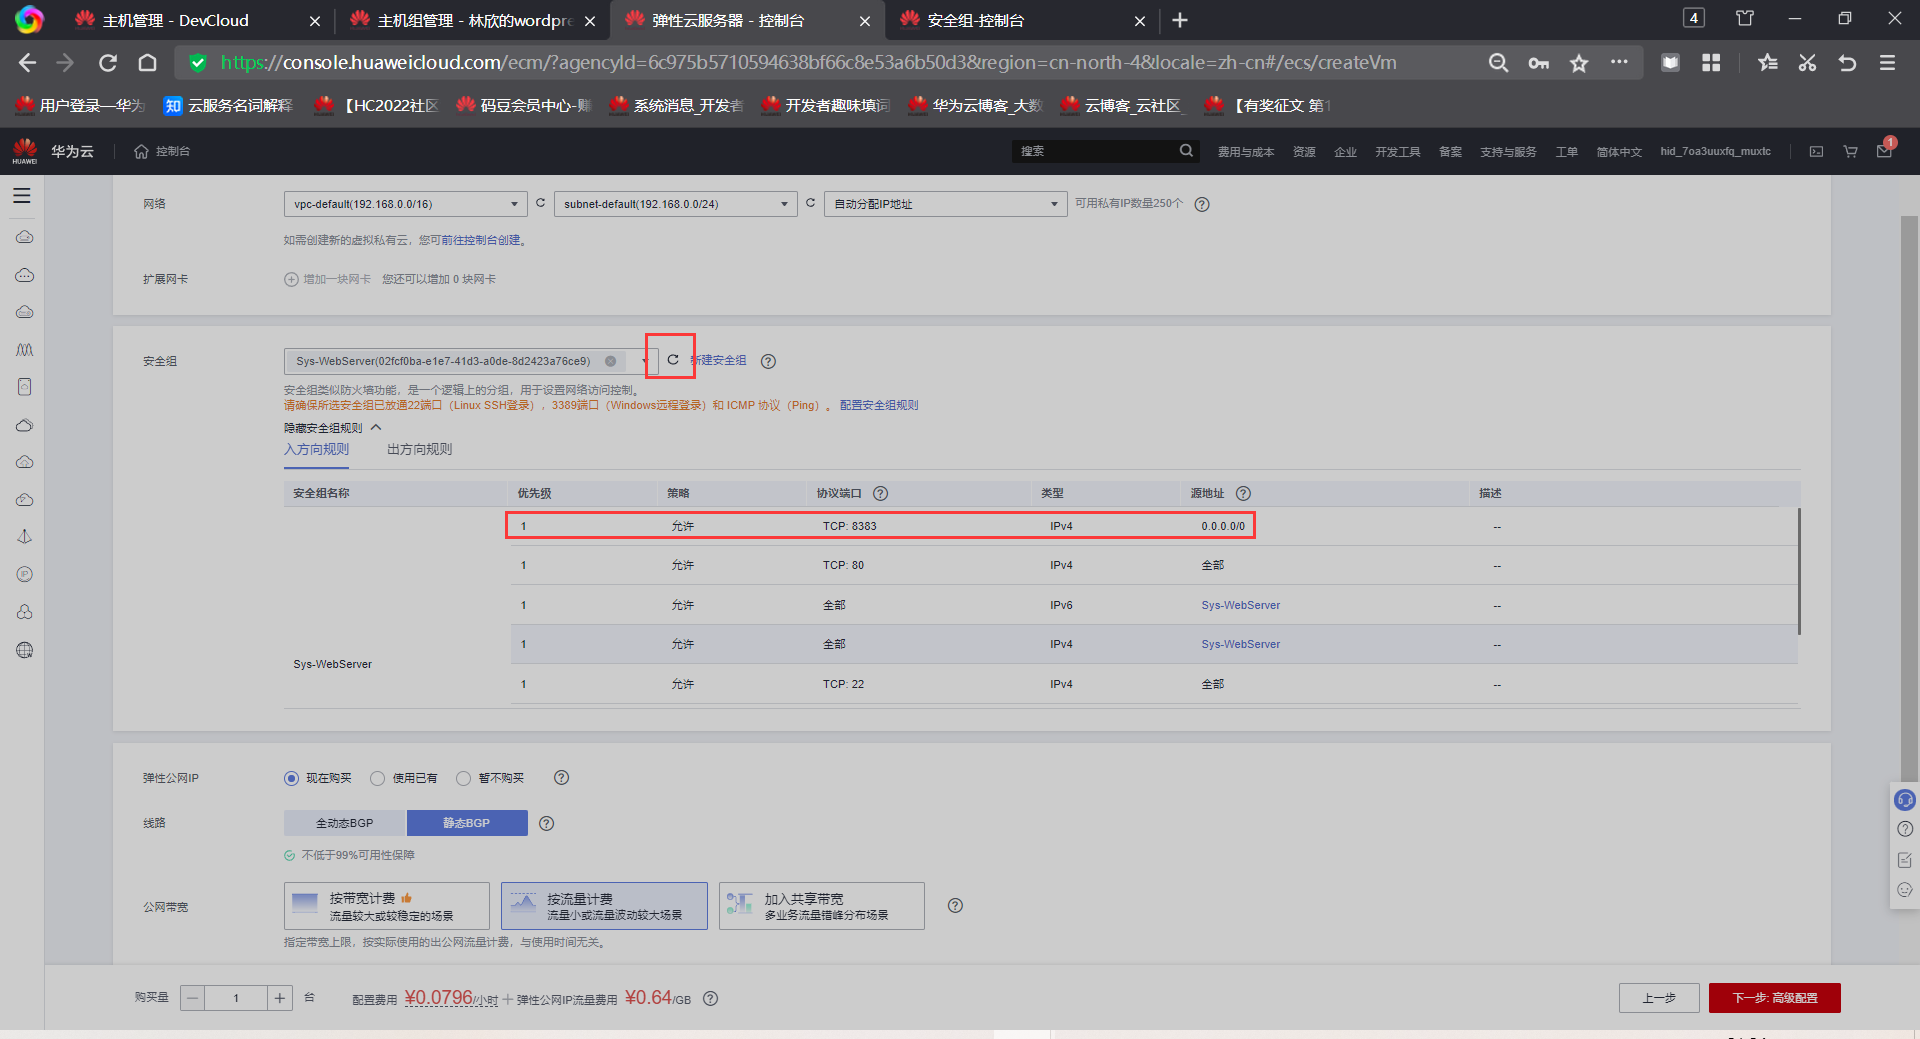Switch line type to 全动态BGP
This screenshot has width=1920, height=1039.
(345, 823)
